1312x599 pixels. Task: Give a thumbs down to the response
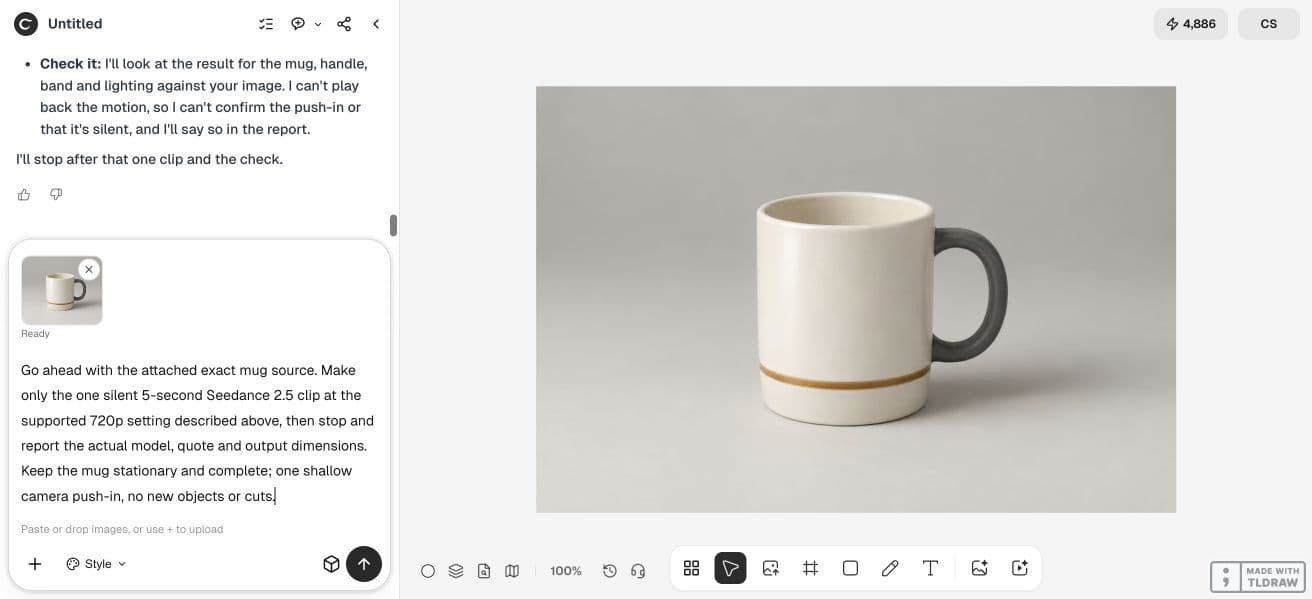pos(56,195)
